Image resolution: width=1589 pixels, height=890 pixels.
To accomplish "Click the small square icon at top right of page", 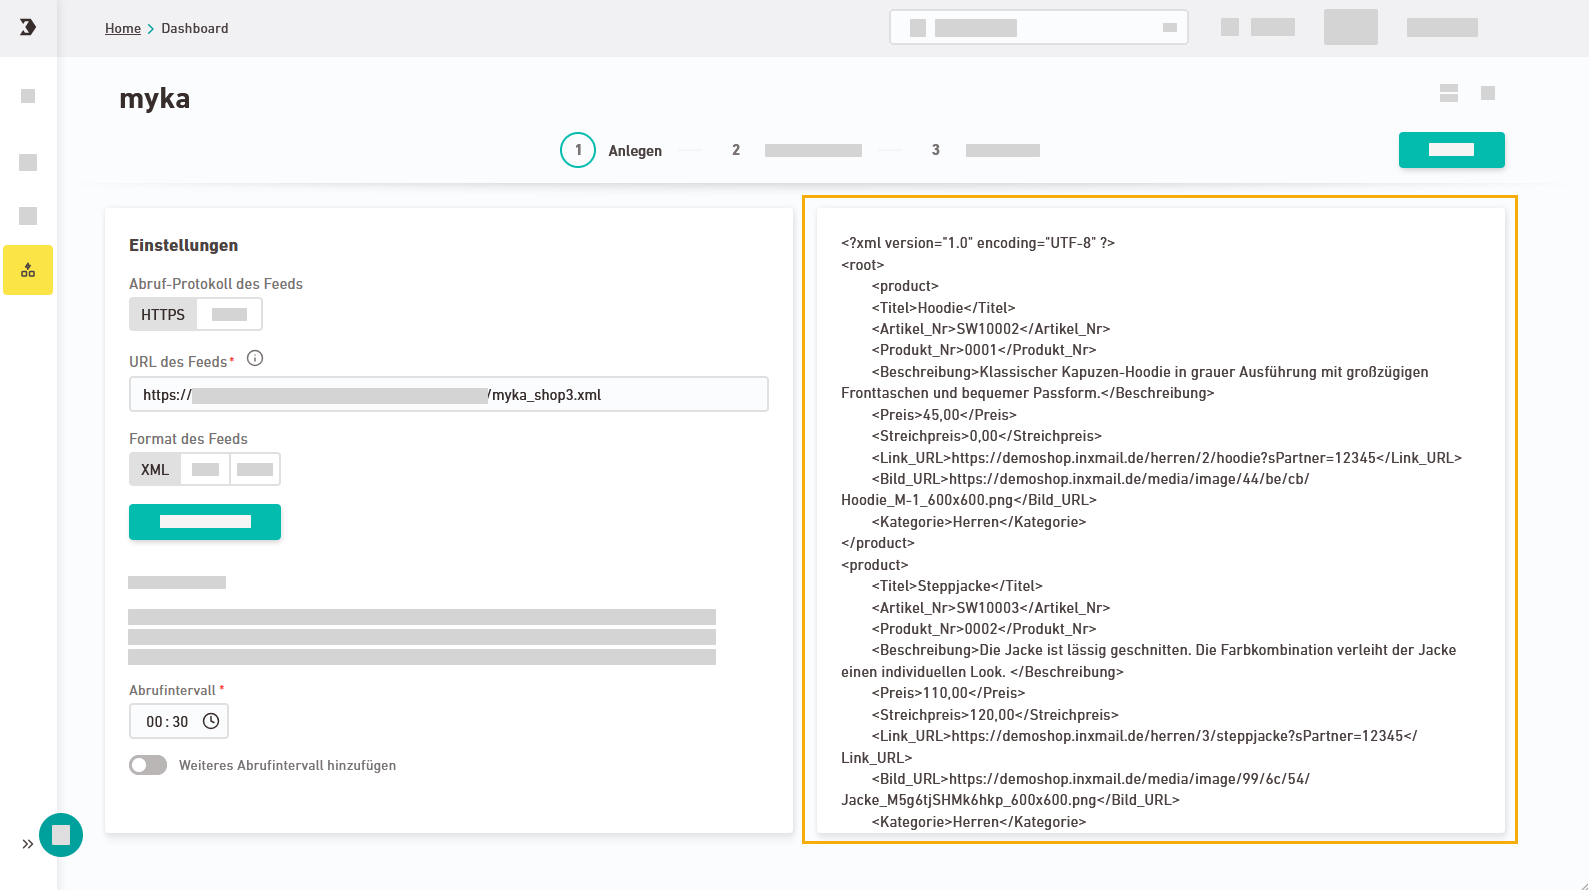I will pyautogui.click(x=1488, y=93).
